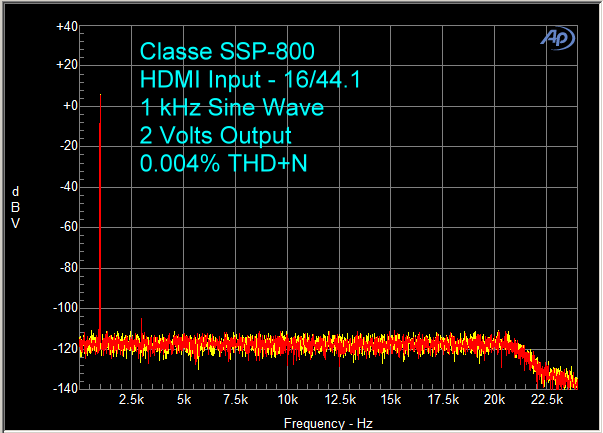Select the +40 label on the y-axis
This screenshot has height=433, width=603.
click(x=66, y=26)
